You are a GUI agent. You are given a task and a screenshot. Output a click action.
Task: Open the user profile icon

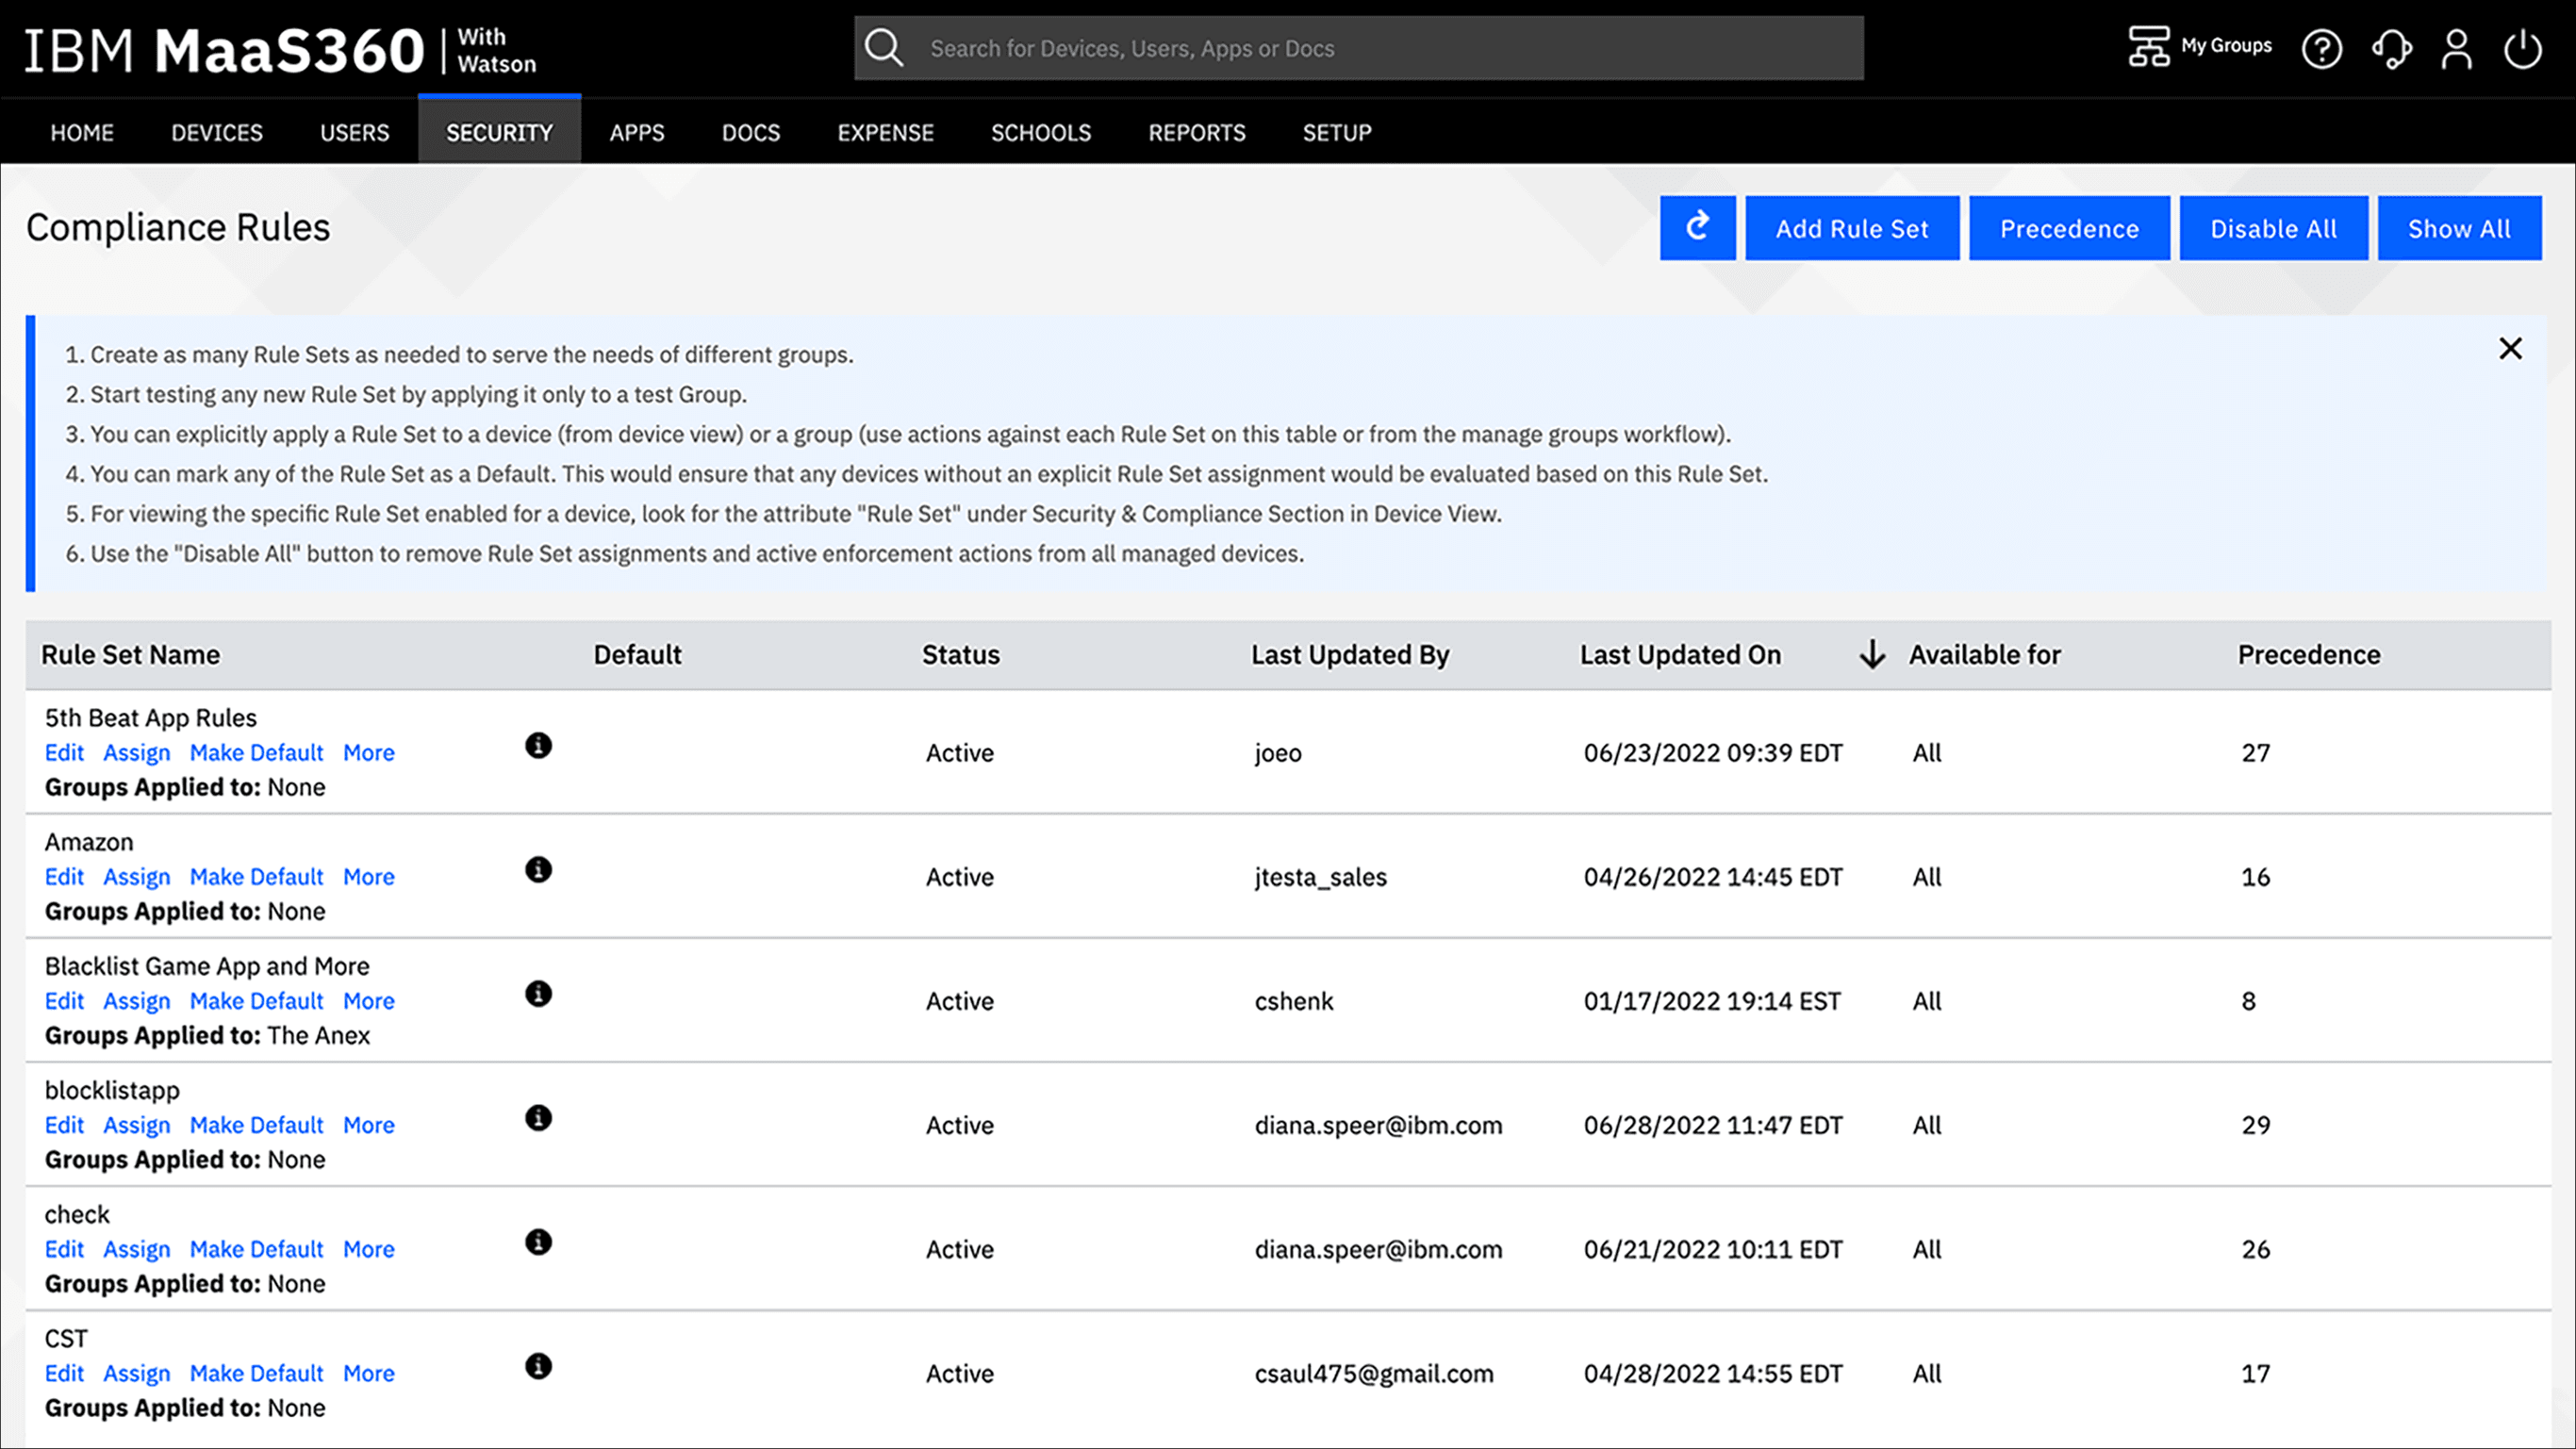pyautogui.click(x=2456, y=48)
